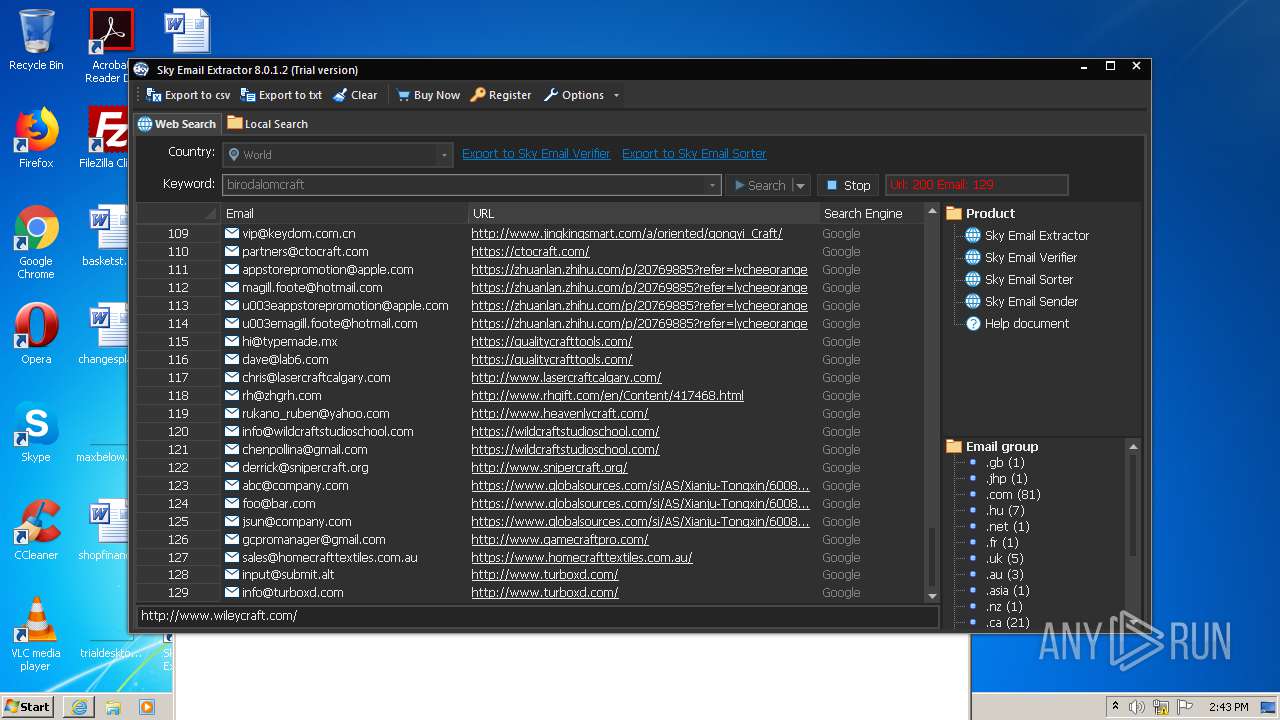Open the Search button's dropdown arrow
Image resolution: width=1280 pixels, height=720 pixels.
(800, 185)
